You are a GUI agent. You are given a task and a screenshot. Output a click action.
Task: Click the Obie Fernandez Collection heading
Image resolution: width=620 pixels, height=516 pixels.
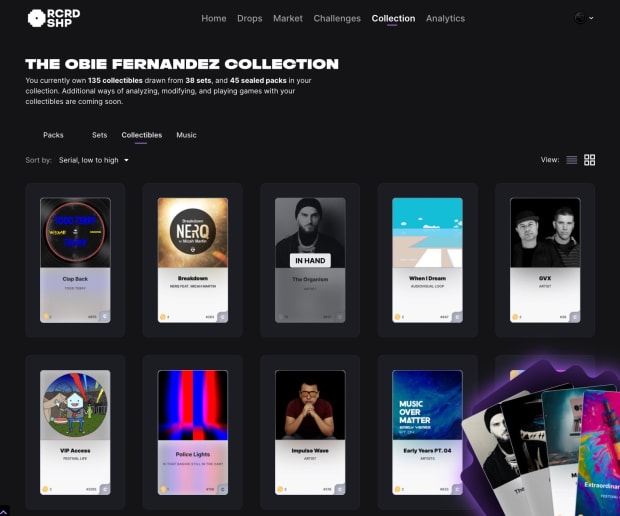coord(182,64)
